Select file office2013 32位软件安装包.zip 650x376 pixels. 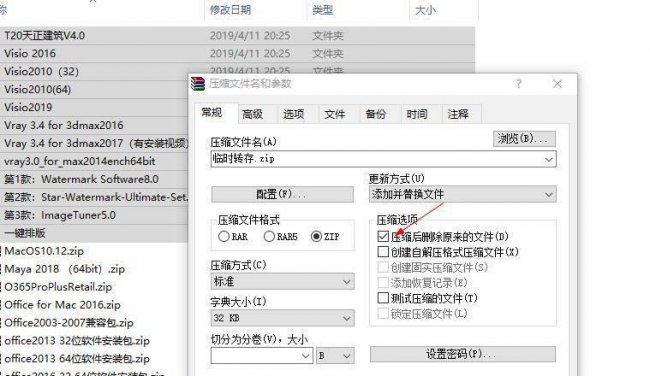[77, 341]
